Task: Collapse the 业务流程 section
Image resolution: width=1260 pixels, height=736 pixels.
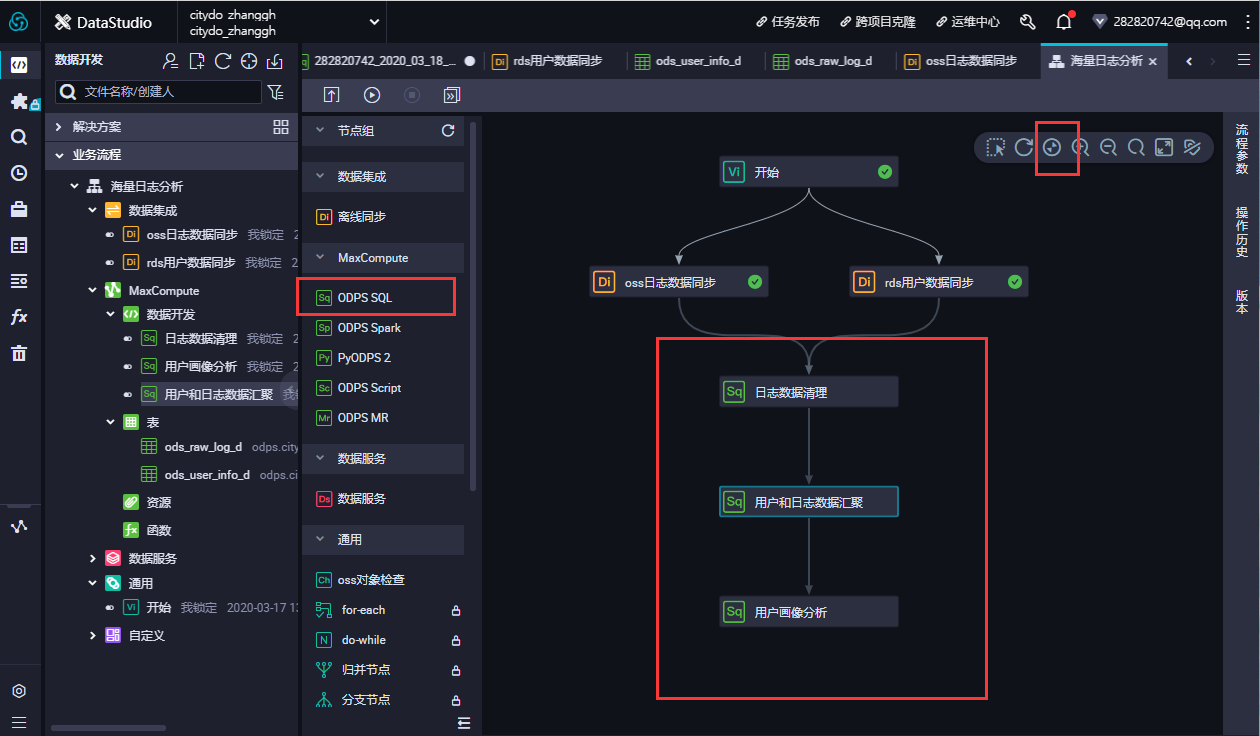Action: point(60,155)
